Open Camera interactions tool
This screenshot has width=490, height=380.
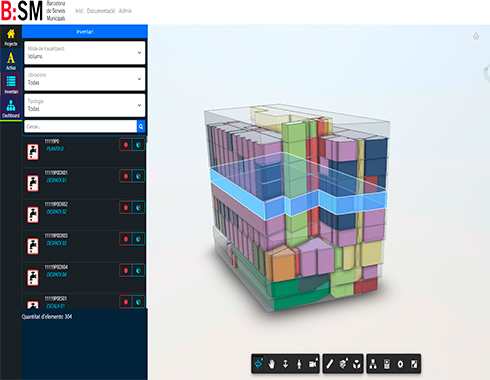(313, 364)
